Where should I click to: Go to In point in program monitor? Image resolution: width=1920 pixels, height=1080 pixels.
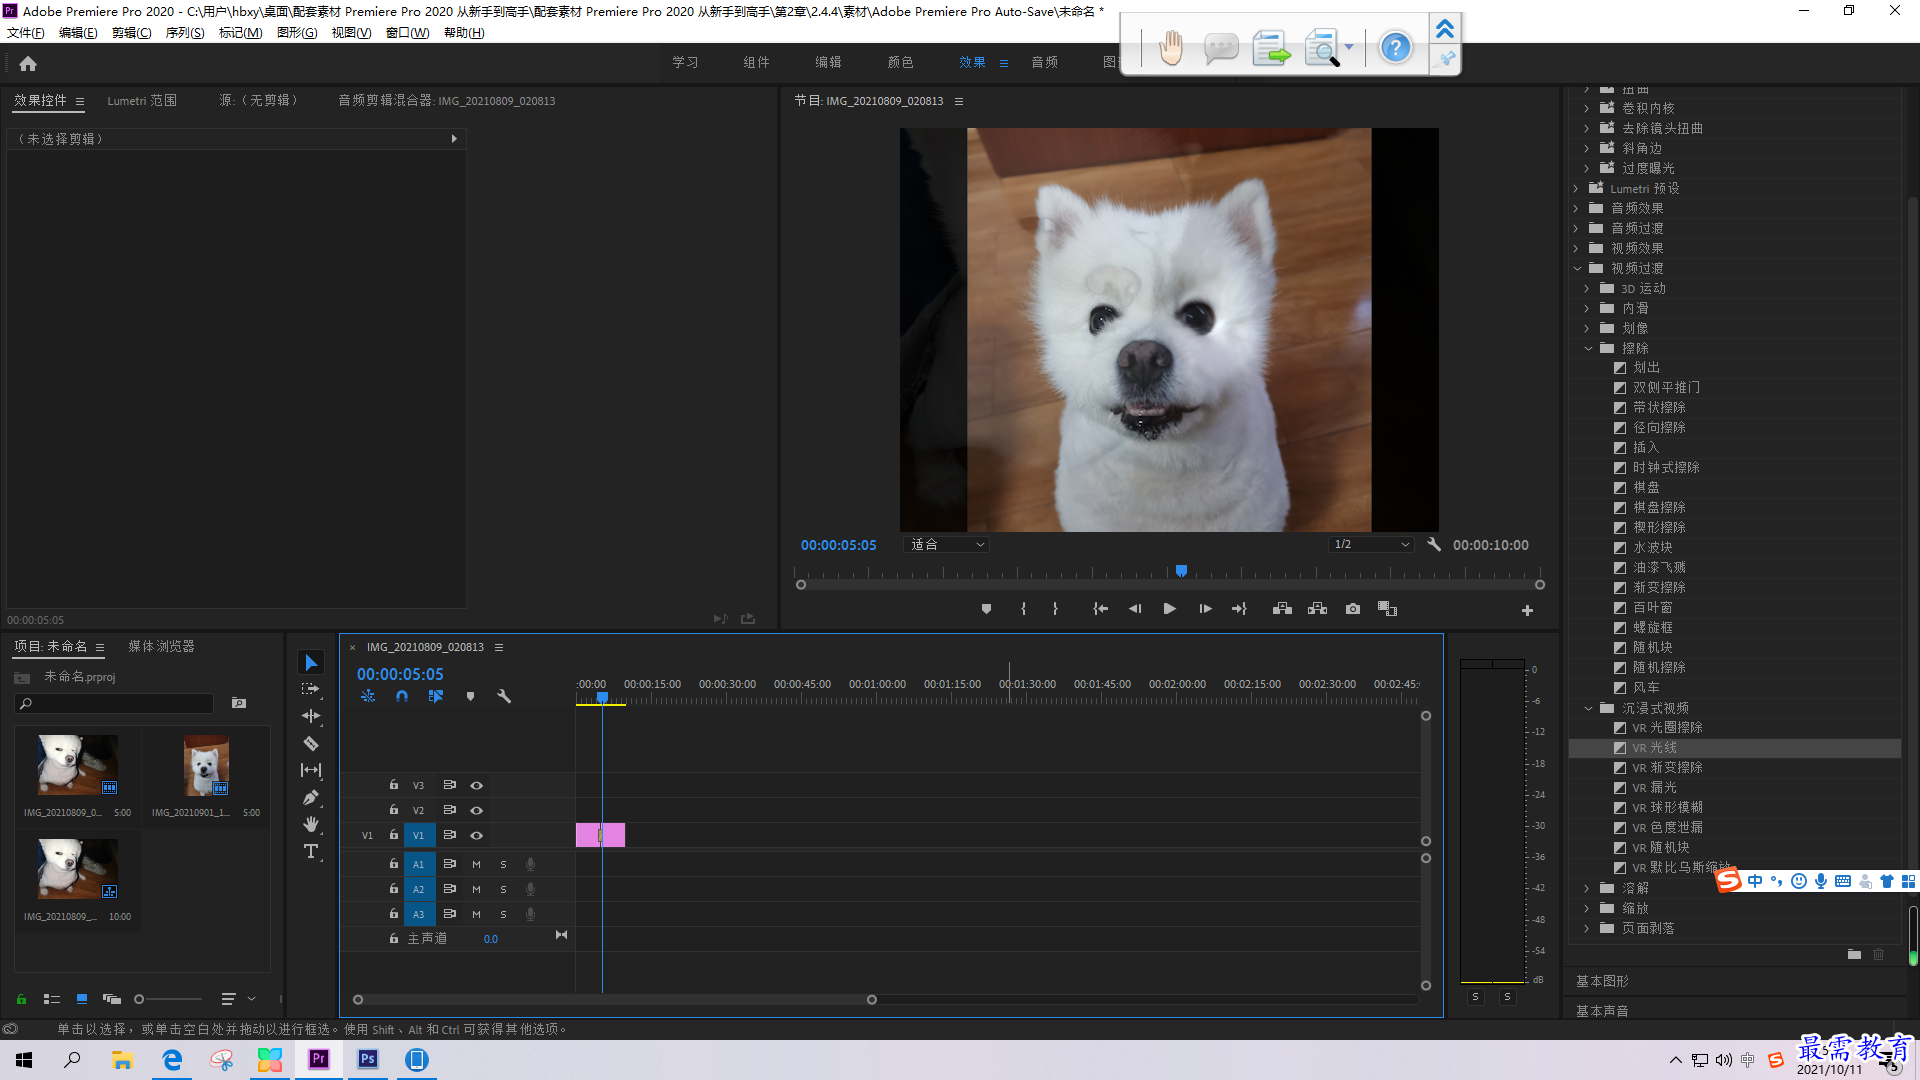[1100, 609]
